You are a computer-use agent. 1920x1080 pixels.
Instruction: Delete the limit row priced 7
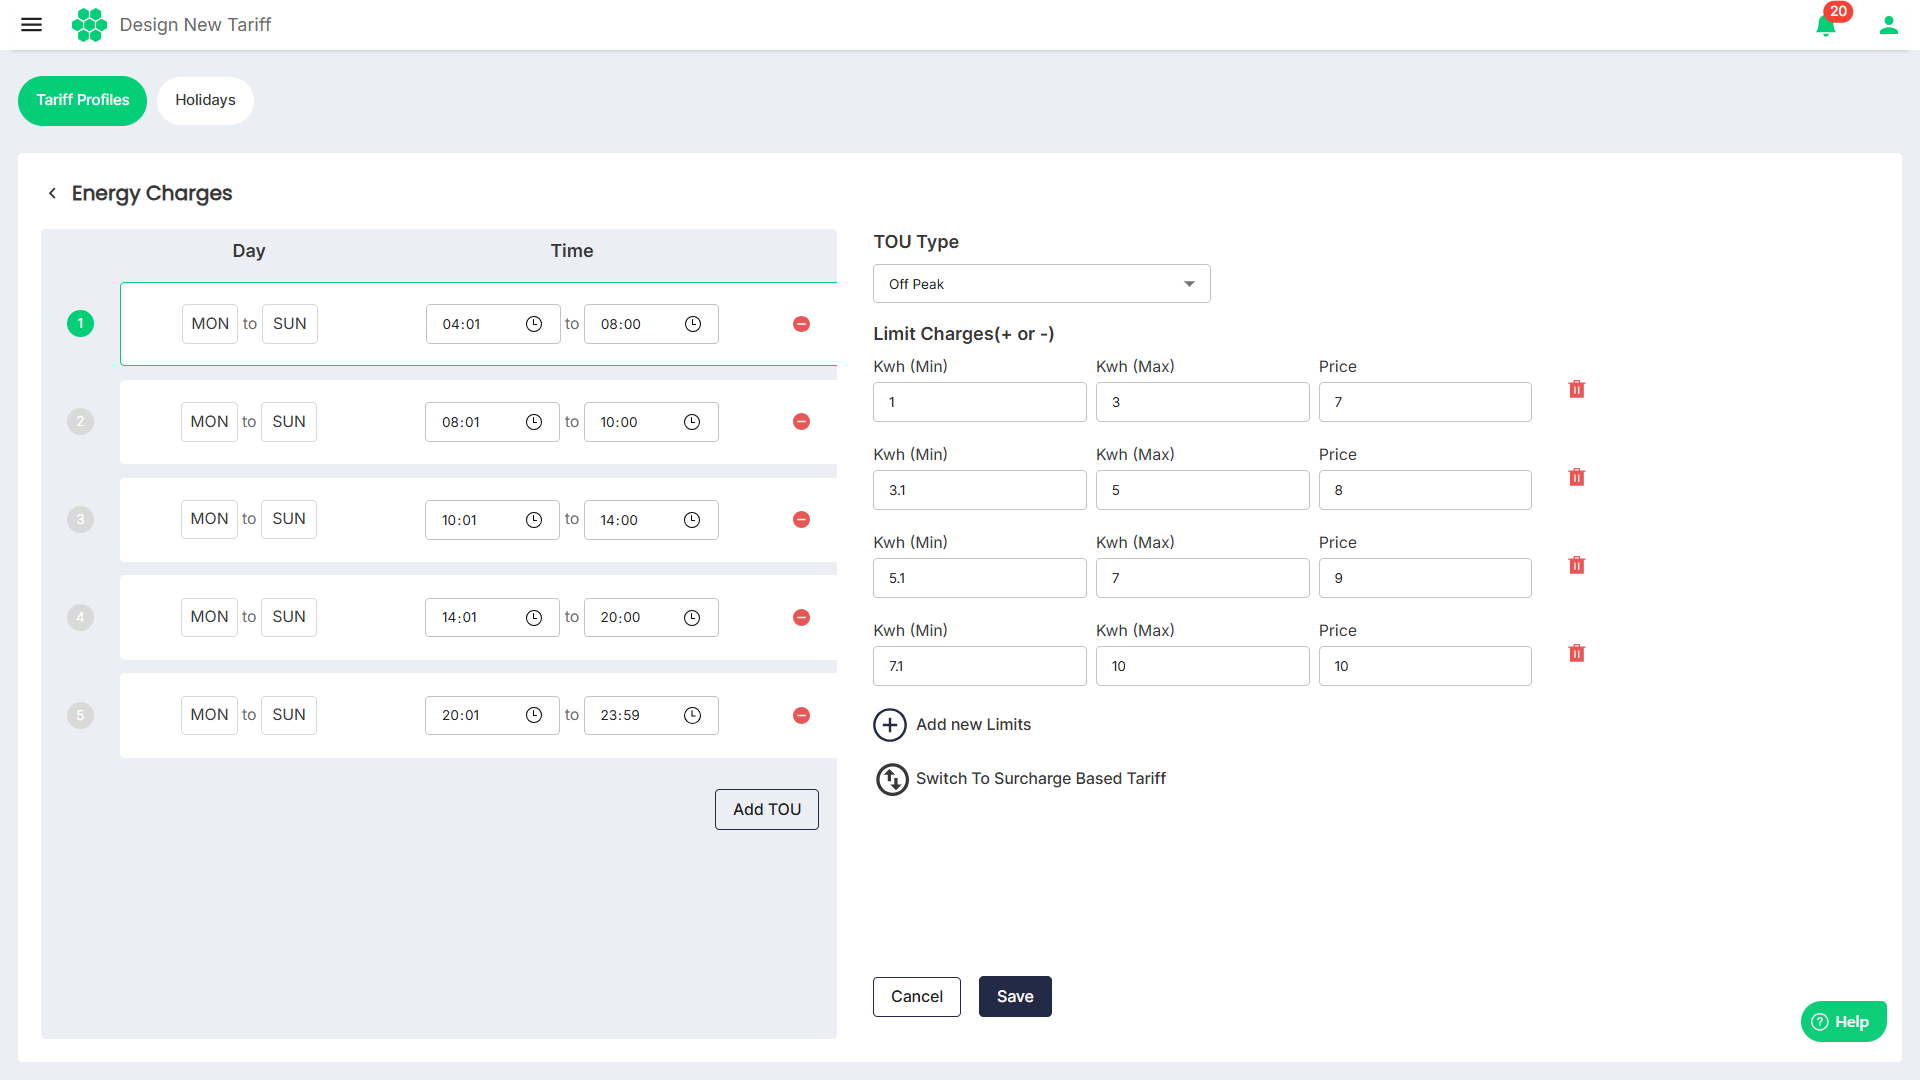[x=1576, y=389]
